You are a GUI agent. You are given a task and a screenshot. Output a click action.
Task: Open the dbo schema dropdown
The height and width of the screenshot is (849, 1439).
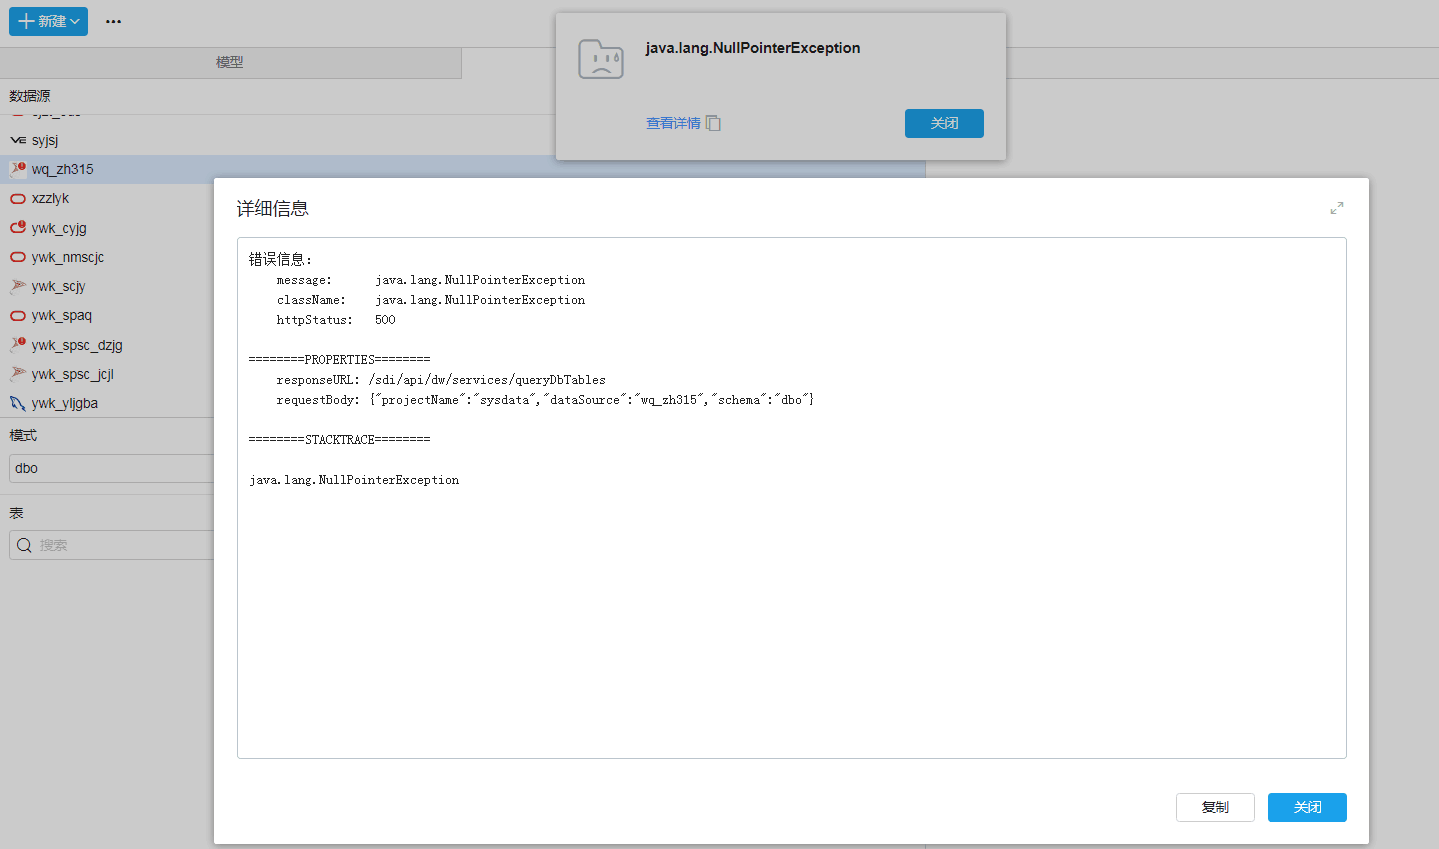(111, 468)
